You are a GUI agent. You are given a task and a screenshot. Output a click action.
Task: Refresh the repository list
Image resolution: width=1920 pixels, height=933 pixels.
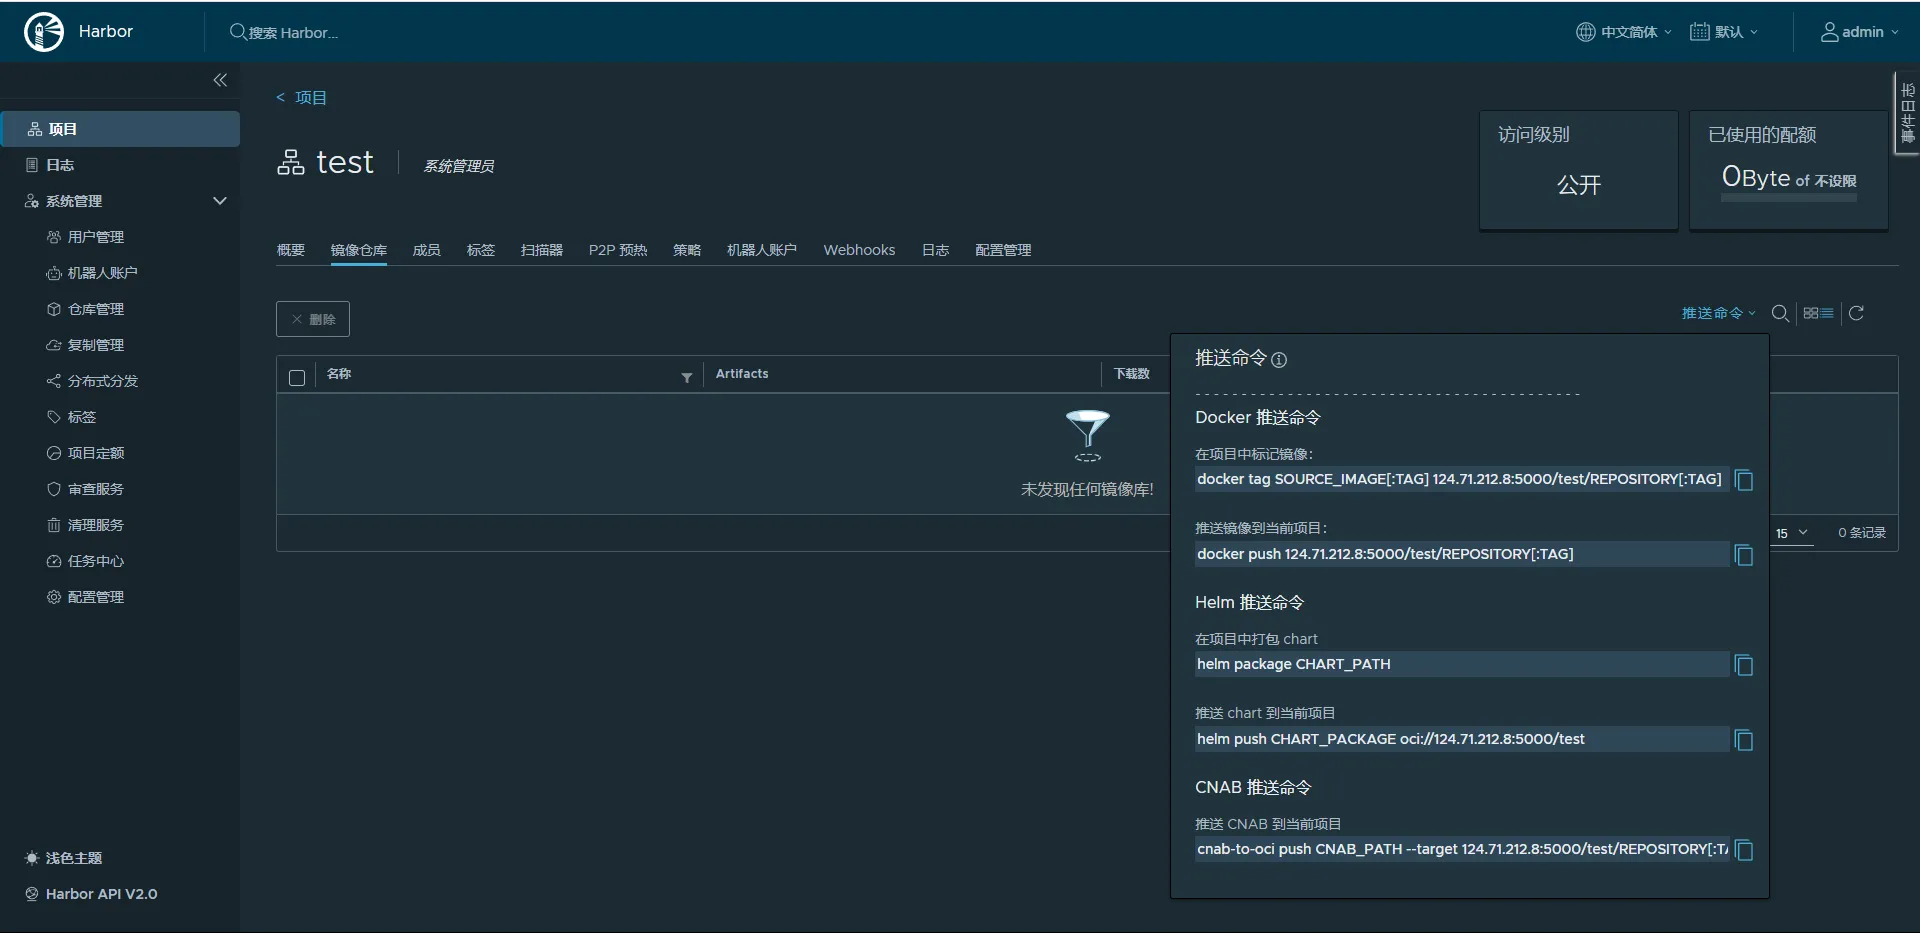click(x=1856, y=313)
